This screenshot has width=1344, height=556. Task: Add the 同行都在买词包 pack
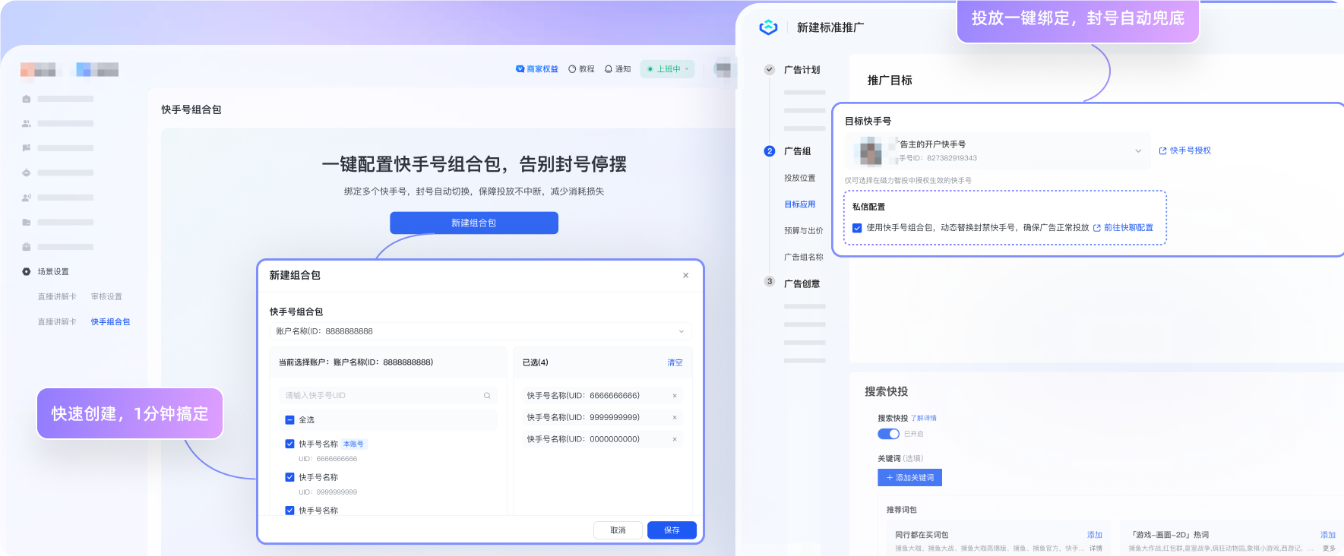tap(1094, 535)
